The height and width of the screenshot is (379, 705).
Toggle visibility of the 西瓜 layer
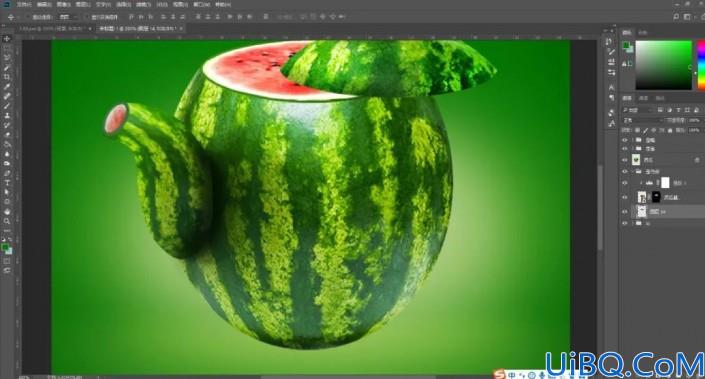coord(625,160)
